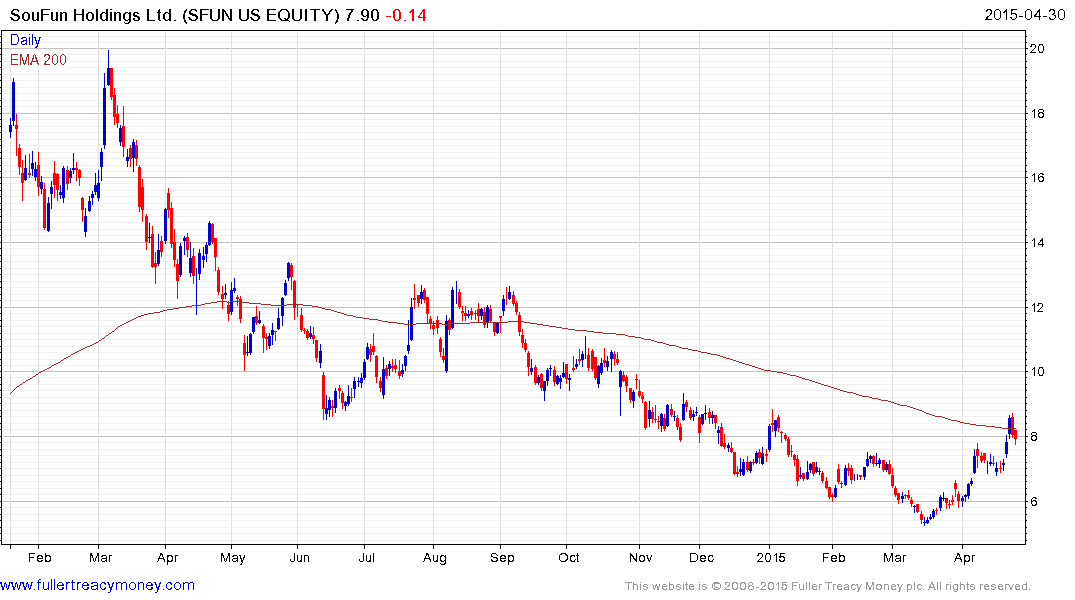This screenshot has width=1075, height=600.
Task: Select the 'Daily' interval label
Action: [x=25, y=40]
